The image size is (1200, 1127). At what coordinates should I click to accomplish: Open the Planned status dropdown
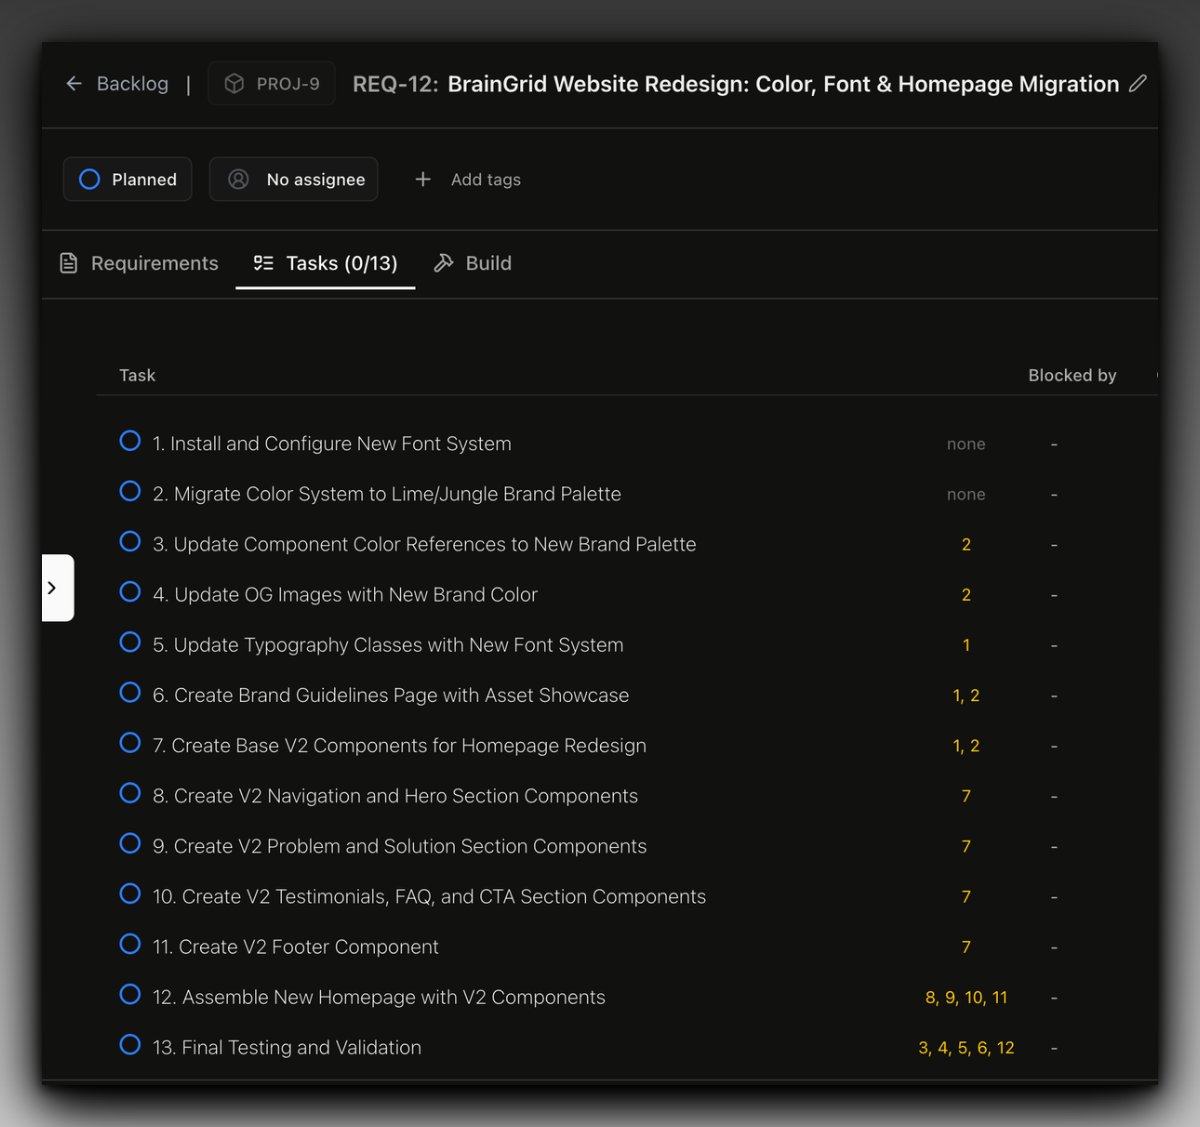(x=128, y=179)
